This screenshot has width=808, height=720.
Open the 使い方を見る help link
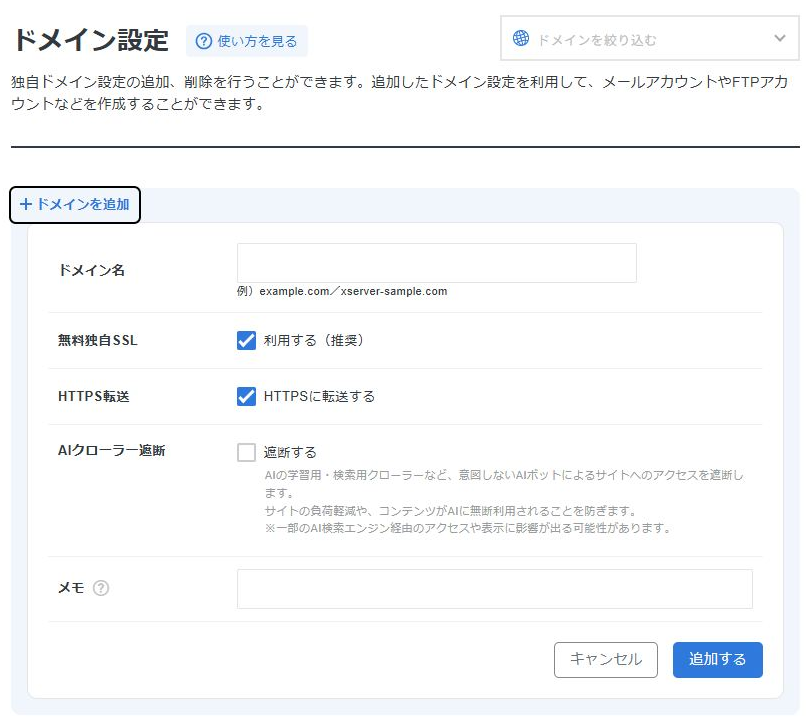point(257,41)
